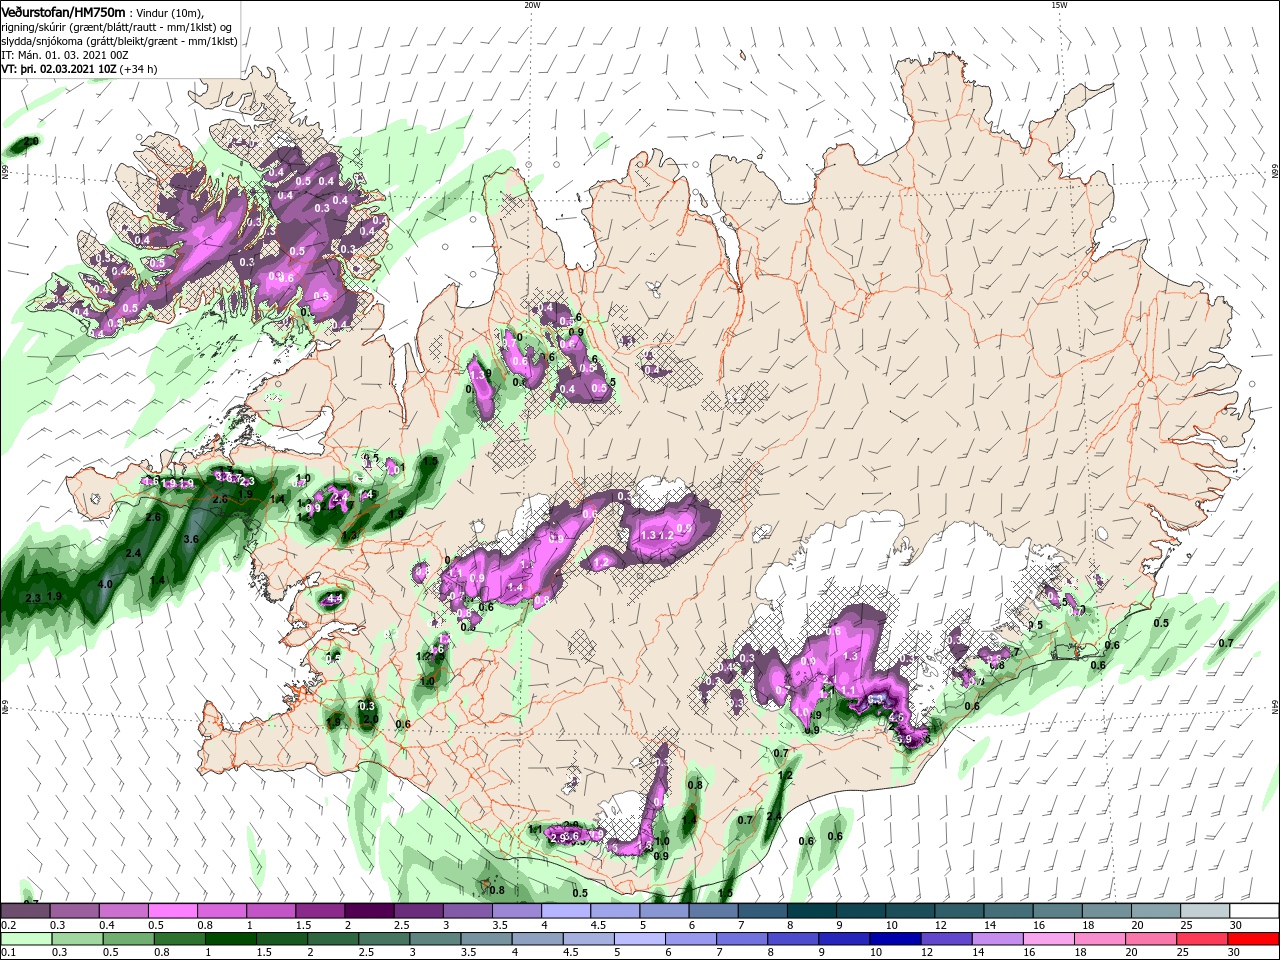Select the 'IT: Mán. 01. 03. 2021 00Z' line
This screenshot has width=1280, height=960.
coord(64,55)
